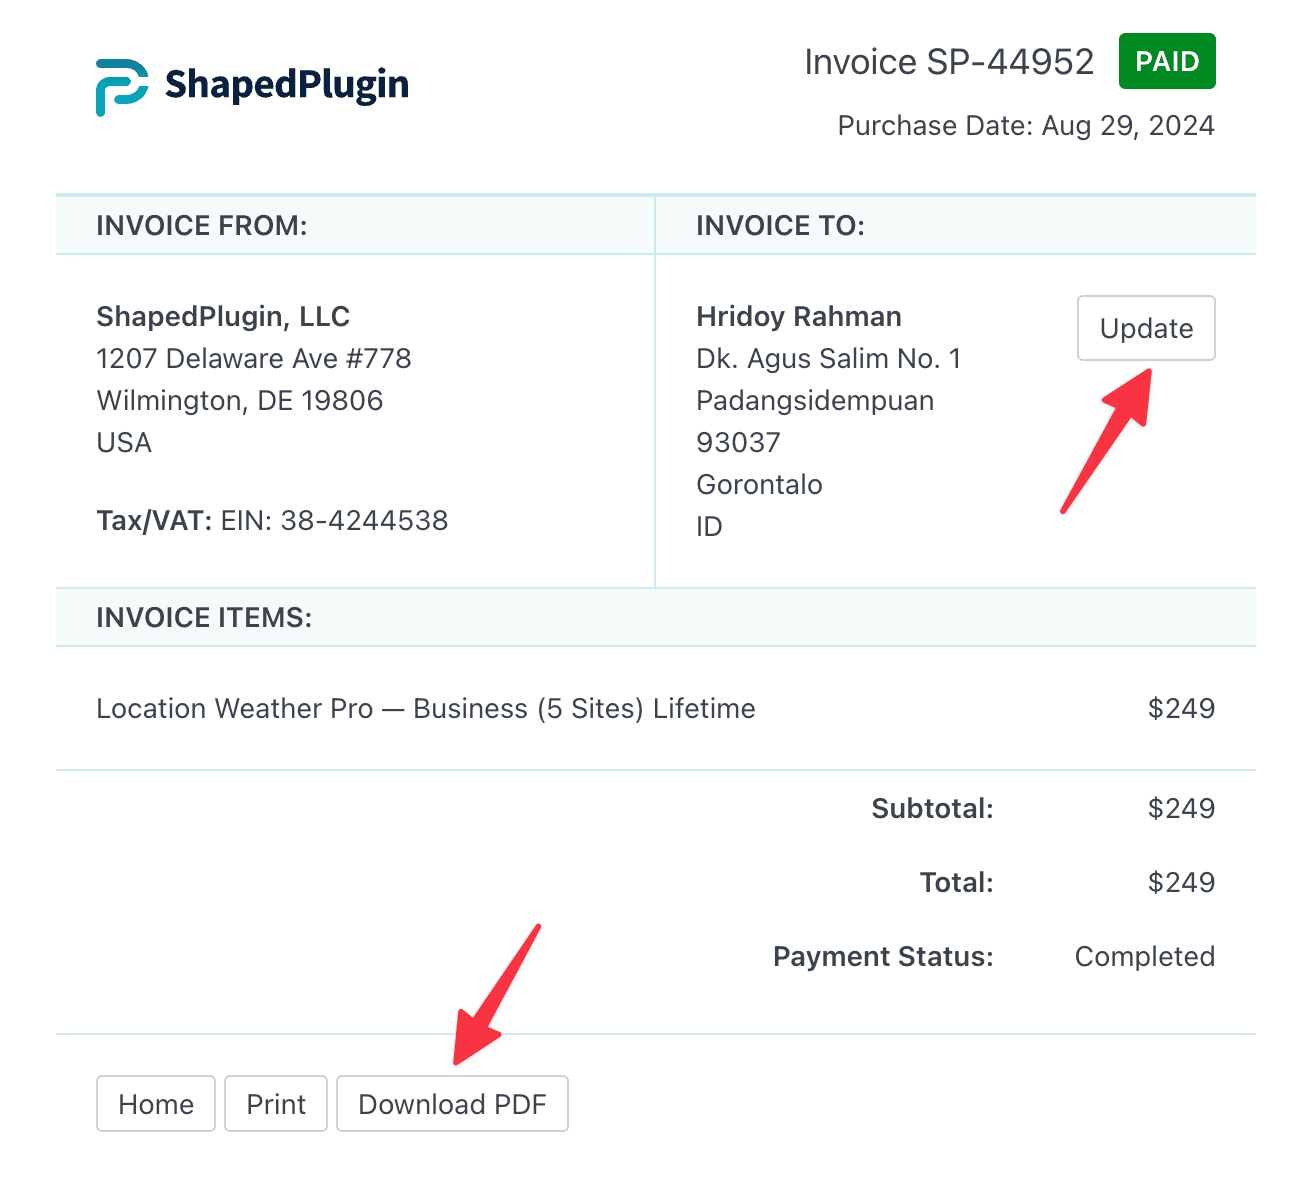Click the ShapedPlugin brand name text
Screen dimensions: 1311x1194
287,86
